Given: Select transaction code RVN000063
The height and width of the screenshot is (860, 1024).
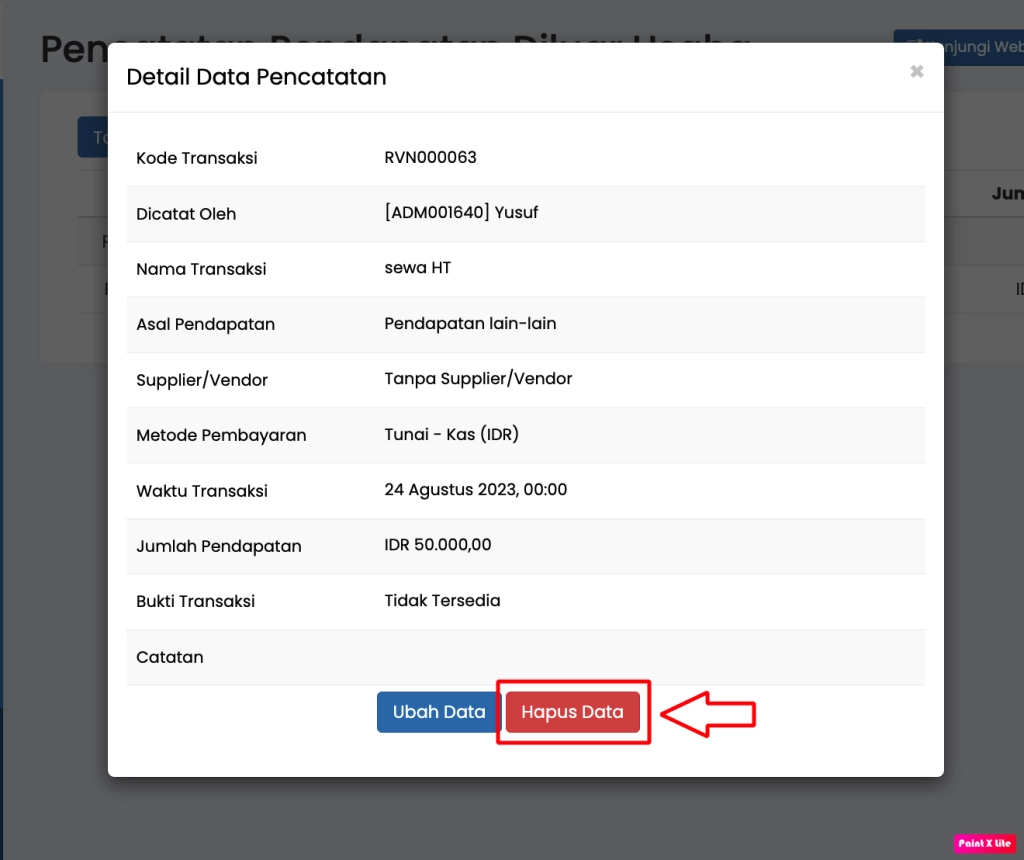Looking at the screenshot, I should (430, 158).
